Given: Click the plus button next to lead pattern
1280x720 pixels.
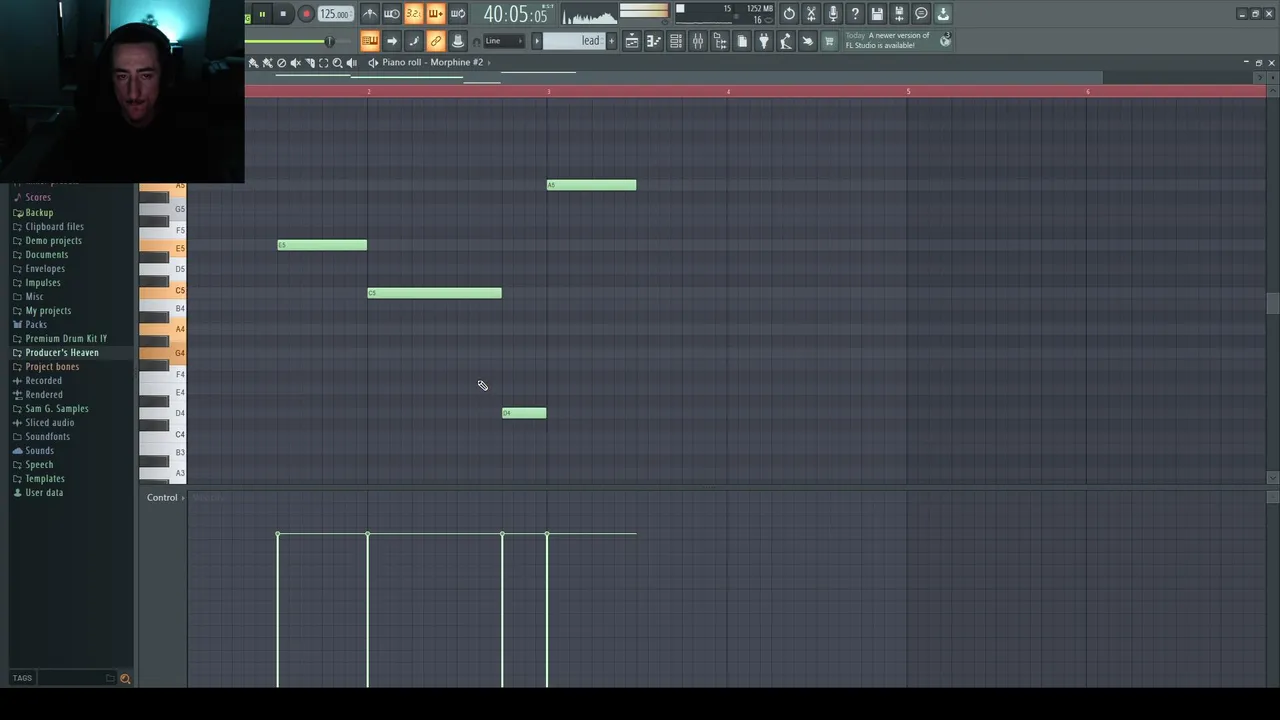Looking at the screenshot, I should [x=612, y=41].
